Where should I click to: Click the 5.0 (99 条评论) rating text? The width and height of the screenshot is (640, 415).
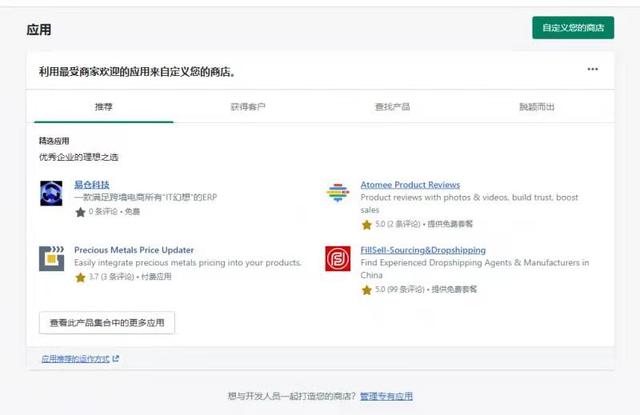[x=426, y=289]
